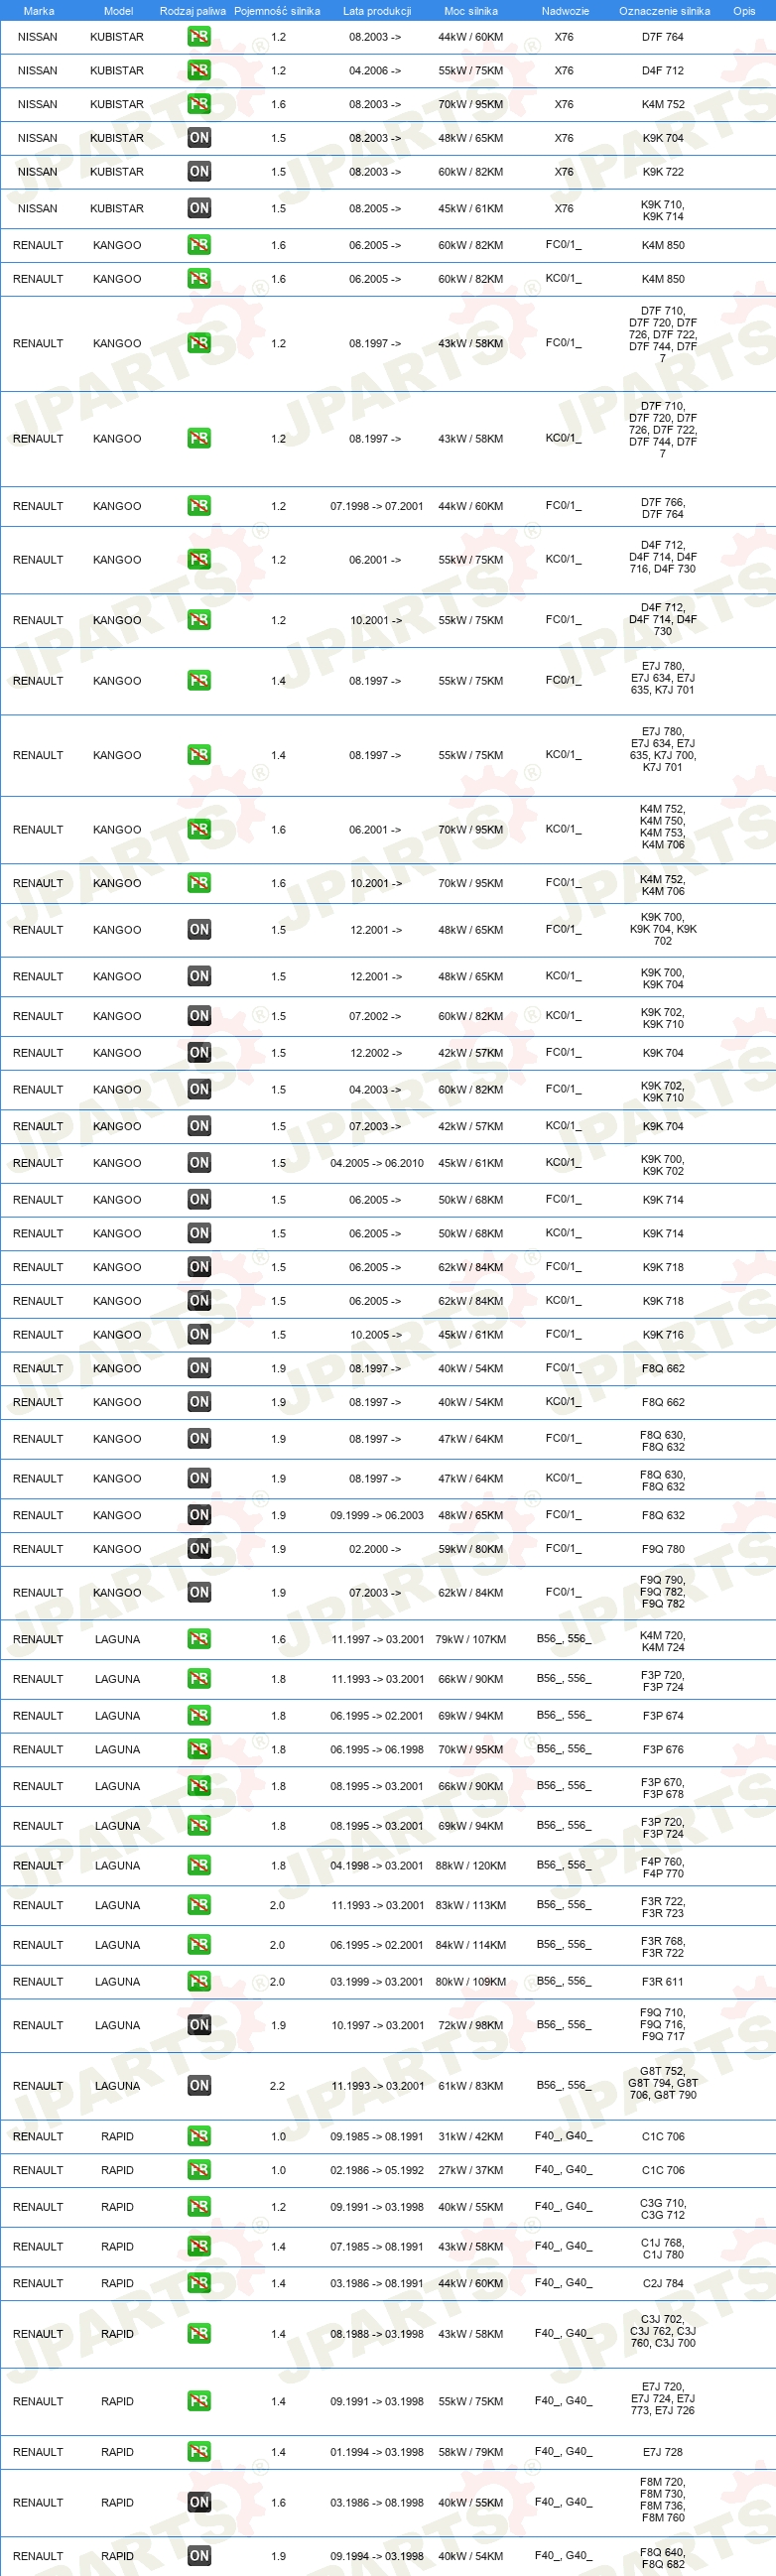Click the petrol icon in the Rapid 31kW / 42KM row
Screen dimensions: 776x2576
coord(199,2136)
